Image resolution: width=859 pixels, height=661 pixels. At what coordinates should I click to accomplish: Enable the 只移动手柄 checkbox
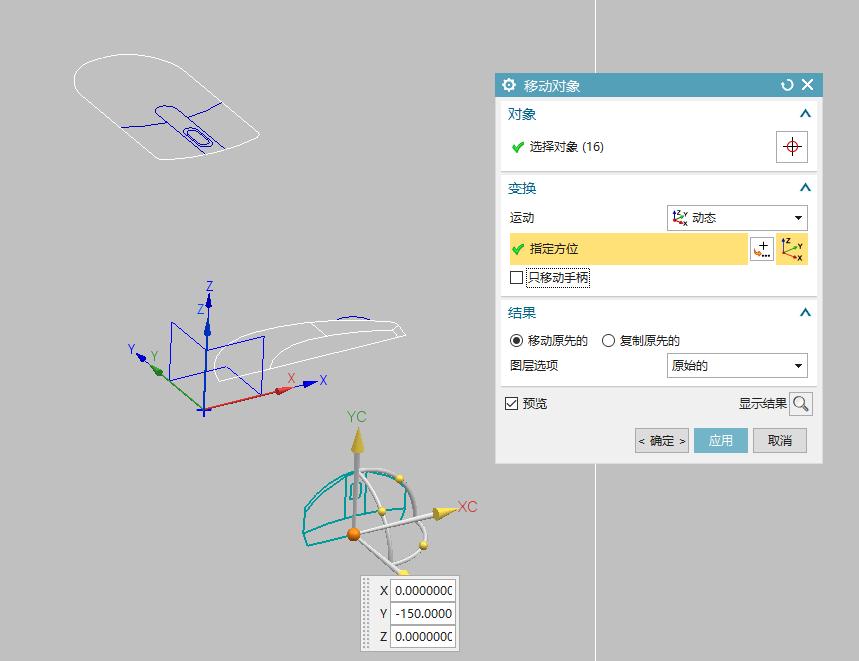(517, 277)
